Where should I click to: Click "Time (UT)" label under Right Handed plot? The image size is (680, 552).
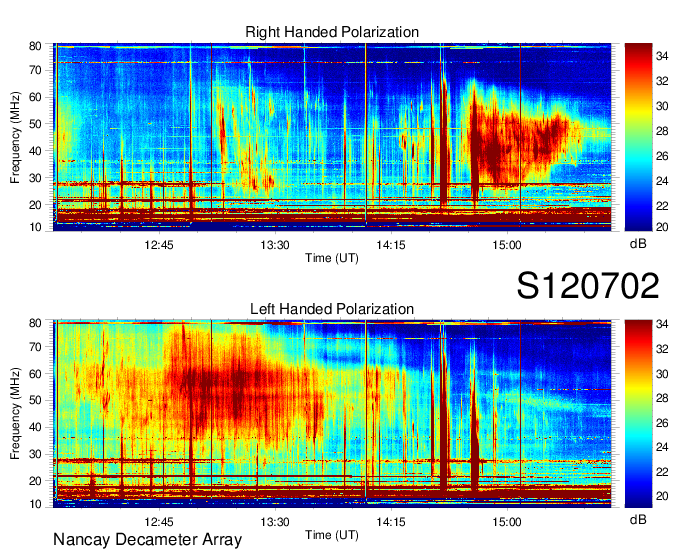(332, 258)
